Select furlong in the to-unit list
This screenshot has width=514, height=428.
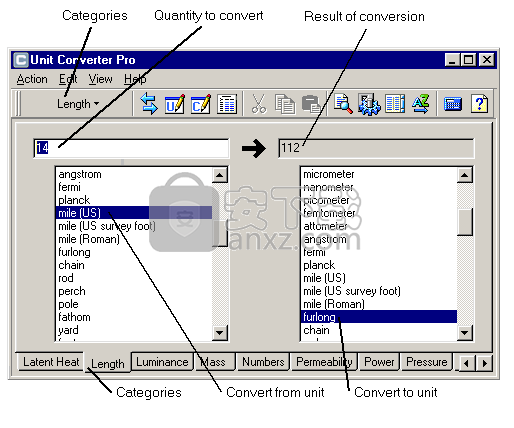tap(379, 317)
